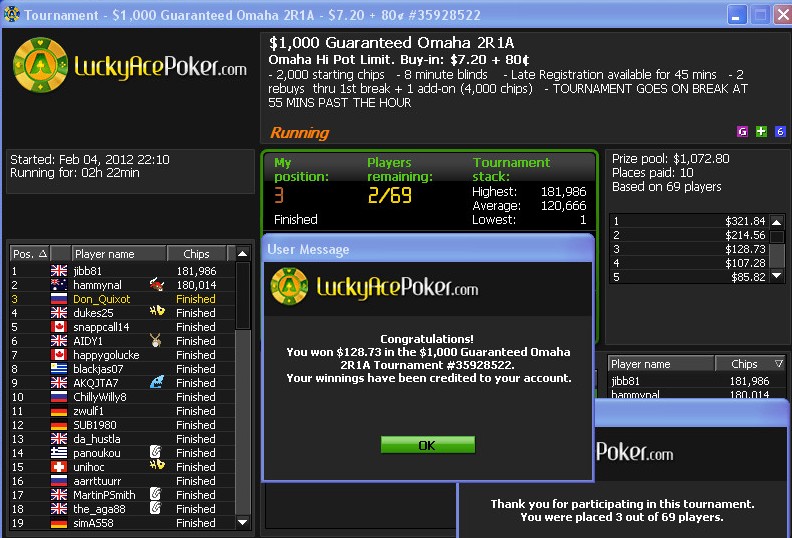Minimize the tournament window
Screen dimensions: 792x538
tap(737, 15)
